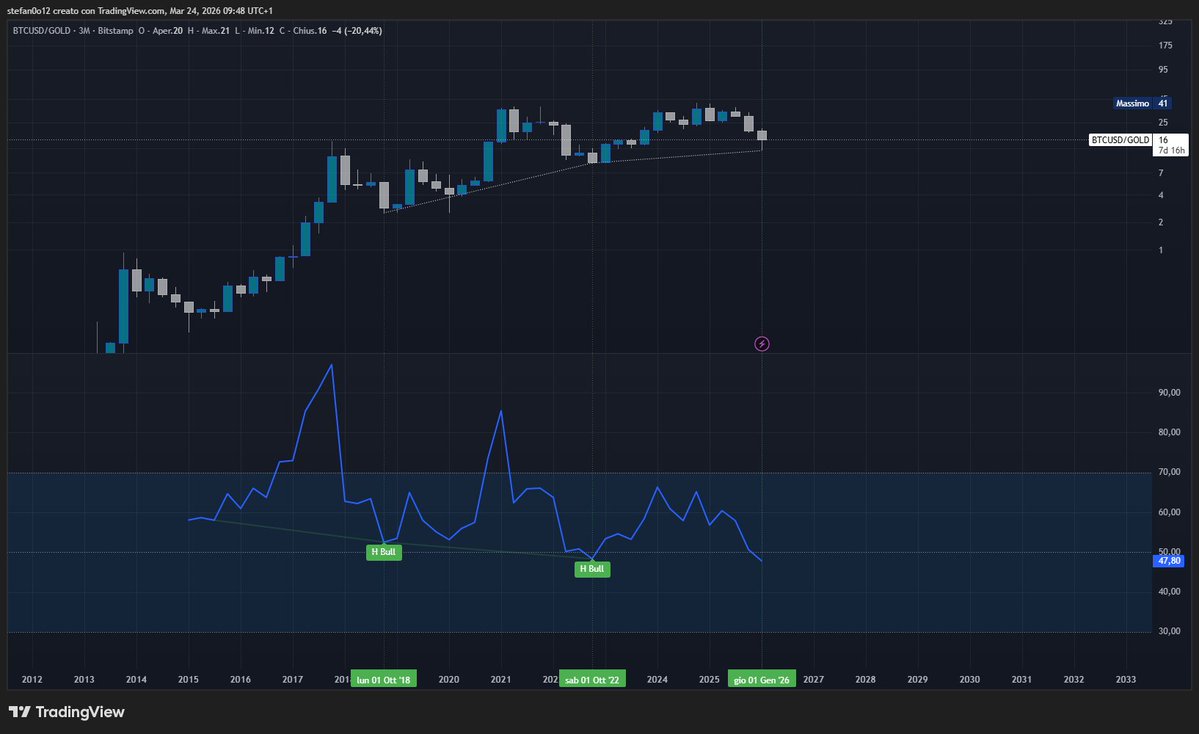The height and width of the screenshot is (734, 1199).
Task: Click the 2014 year label on time axis
Action: tap(136, 679)
